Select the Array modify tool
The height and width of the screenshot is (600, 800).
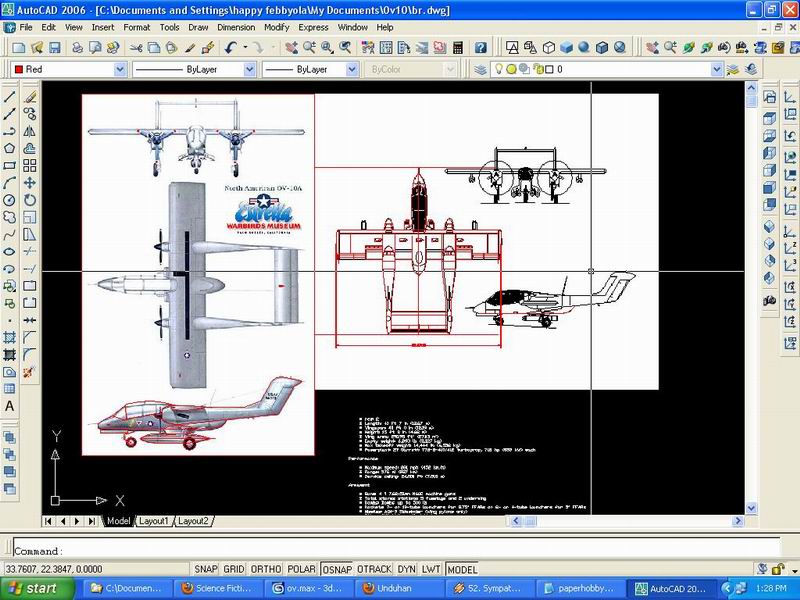(30, 166)
